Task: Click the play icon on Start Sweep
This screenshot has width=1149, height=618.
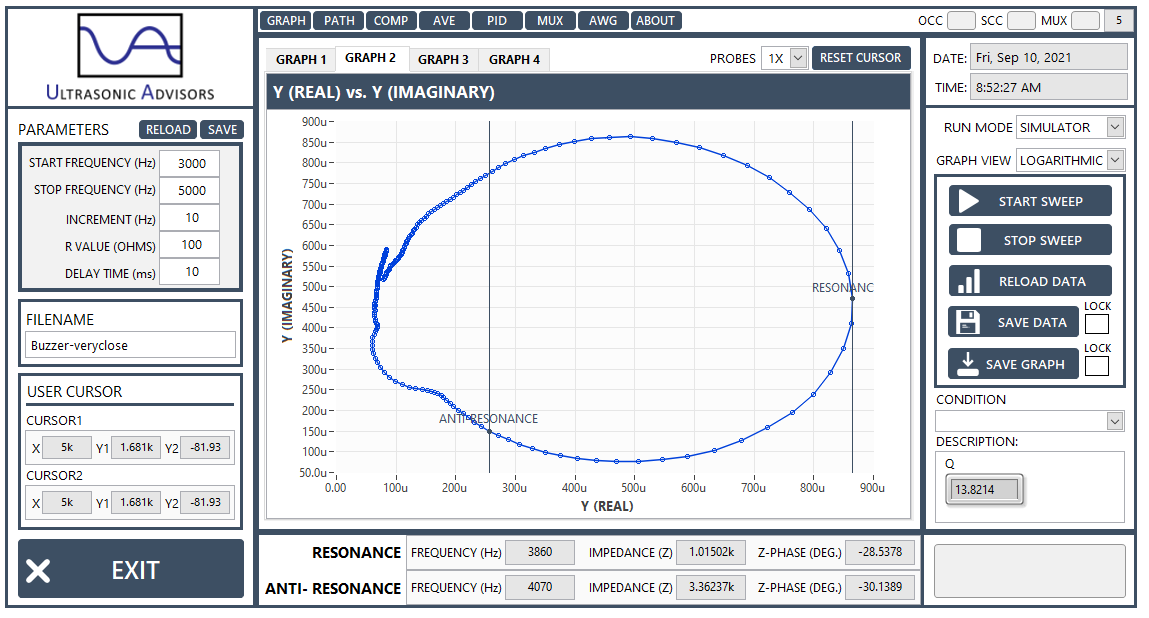Action: point(969,202)
